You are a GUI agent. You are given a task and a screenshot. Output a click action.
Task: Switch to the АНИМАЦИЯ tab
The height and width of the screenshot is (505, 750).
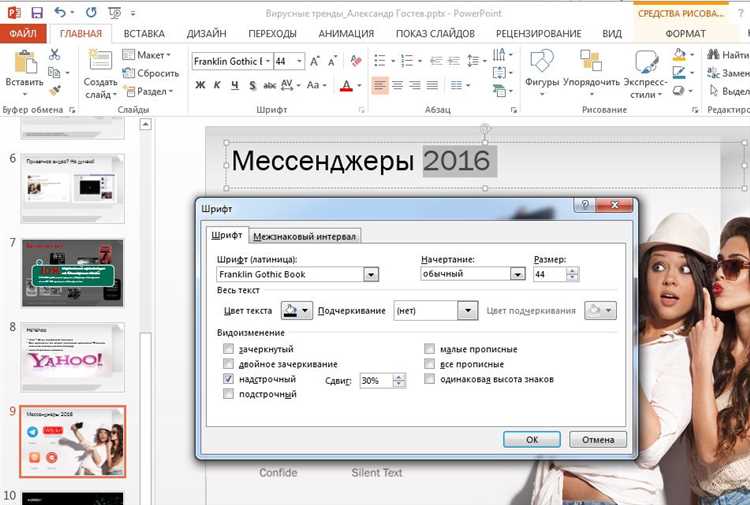click(x=346, y=33)
